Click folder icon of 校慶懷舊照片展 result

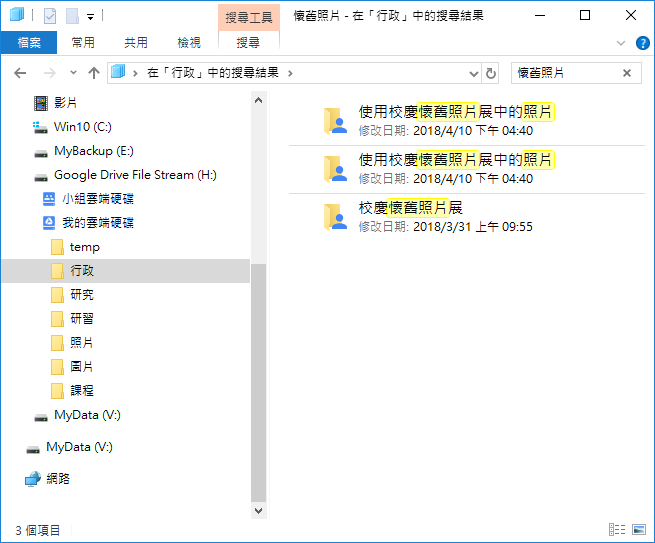pyautogui.click(x=335, y=217)
